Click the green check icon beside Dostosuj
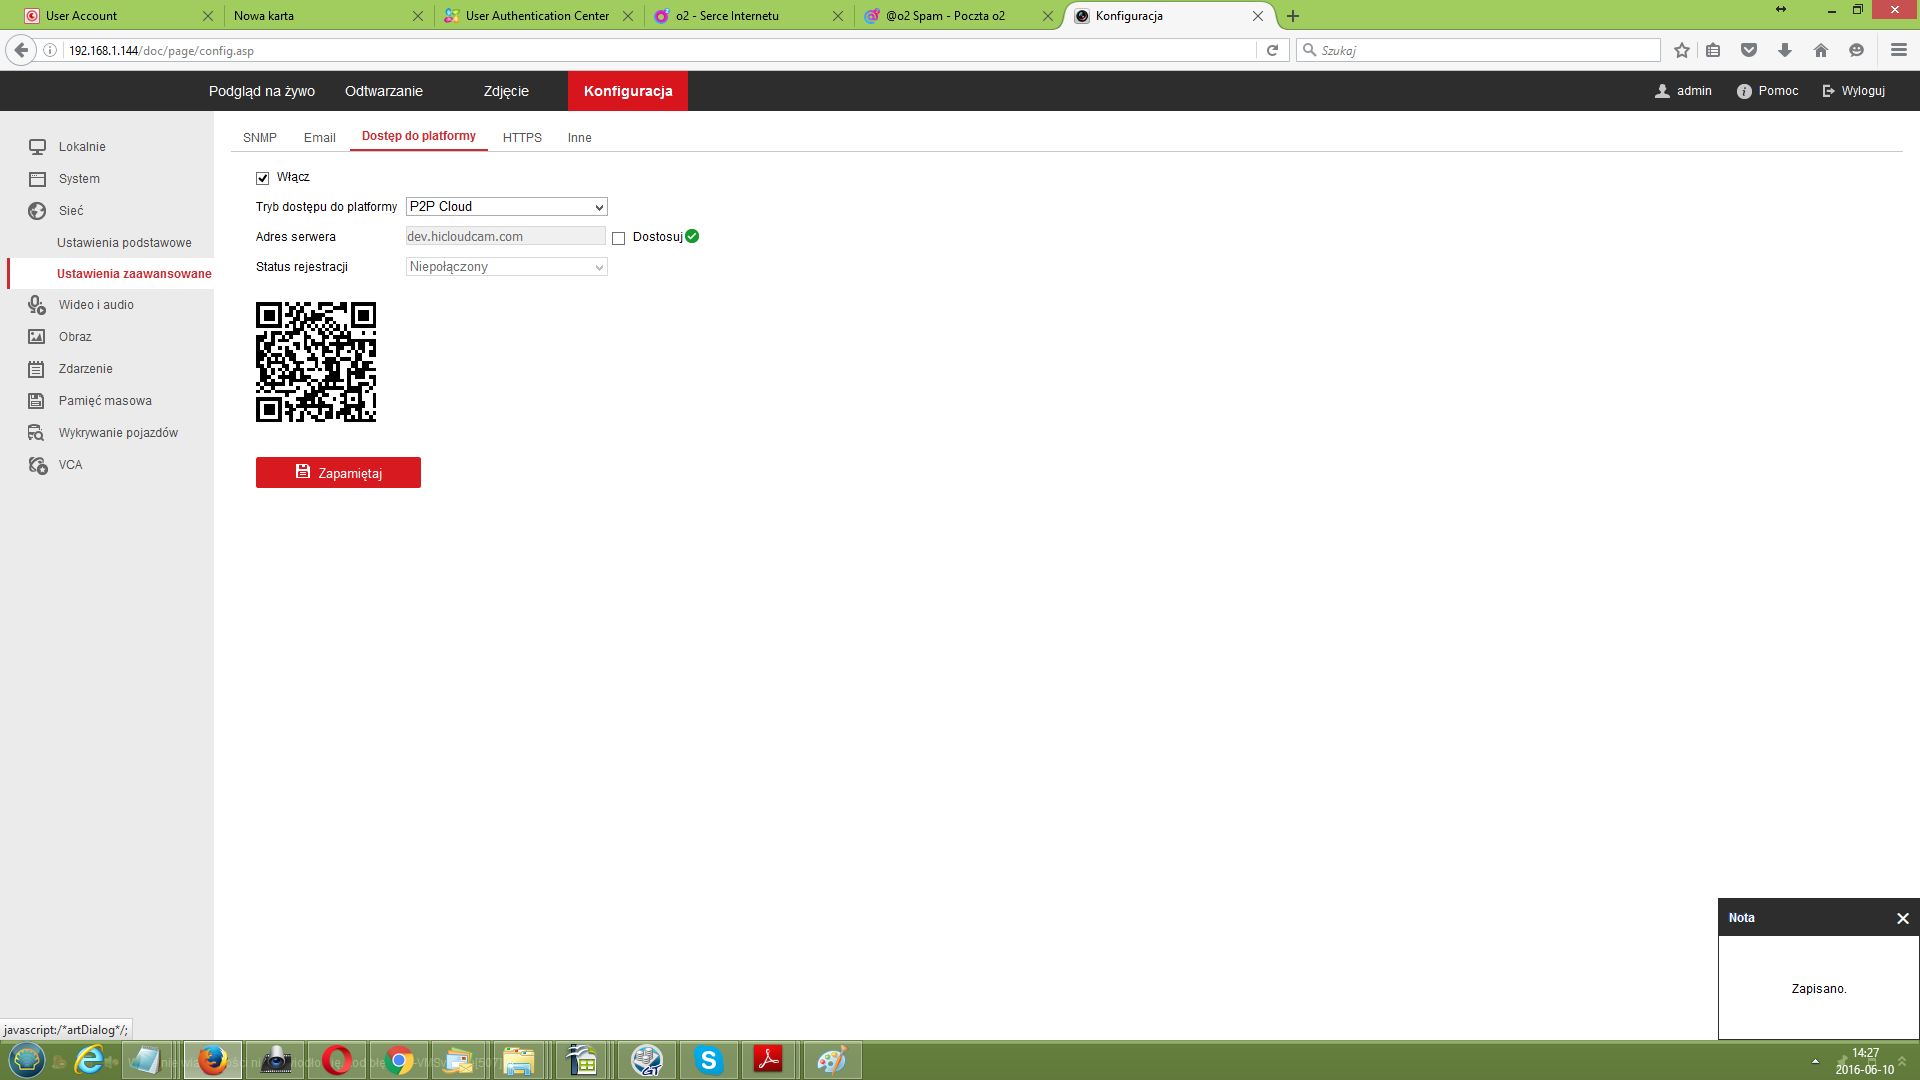 coord(692,236)
